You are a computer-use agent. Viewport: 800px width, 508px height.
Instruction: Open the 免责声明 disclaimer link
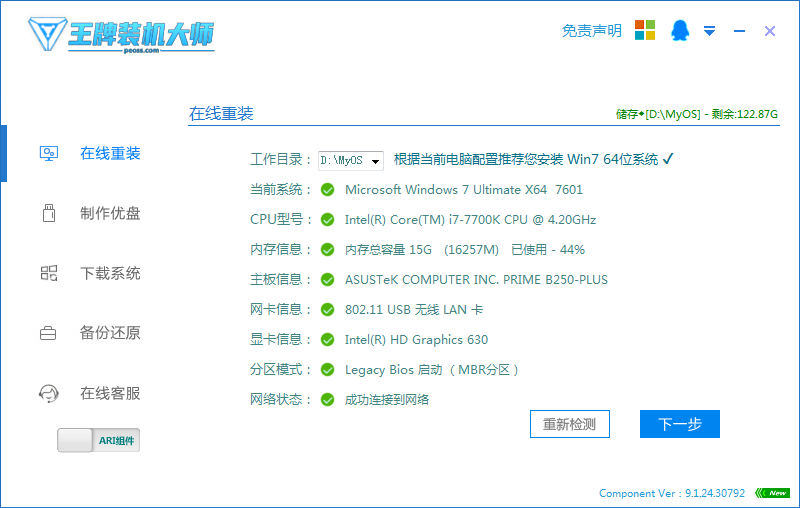[x=591, y=31]
